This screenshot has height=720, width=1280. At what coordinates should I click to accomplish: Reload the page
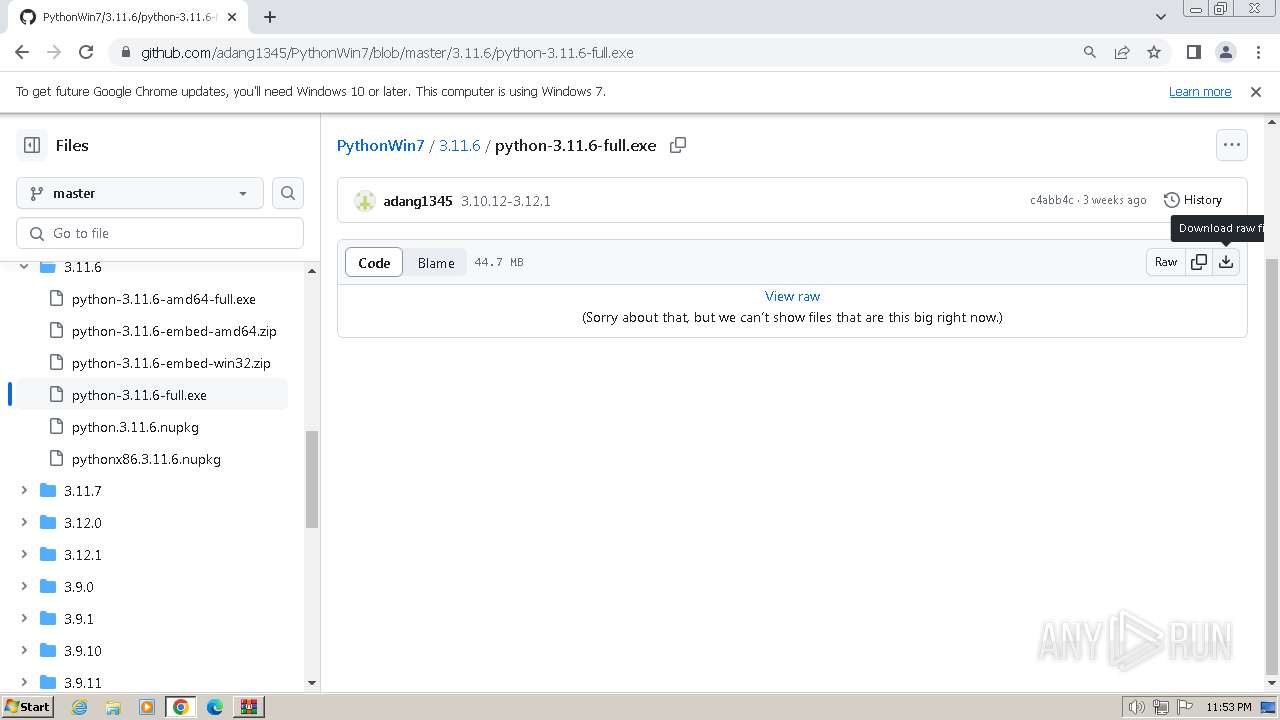tap(86, 52)
